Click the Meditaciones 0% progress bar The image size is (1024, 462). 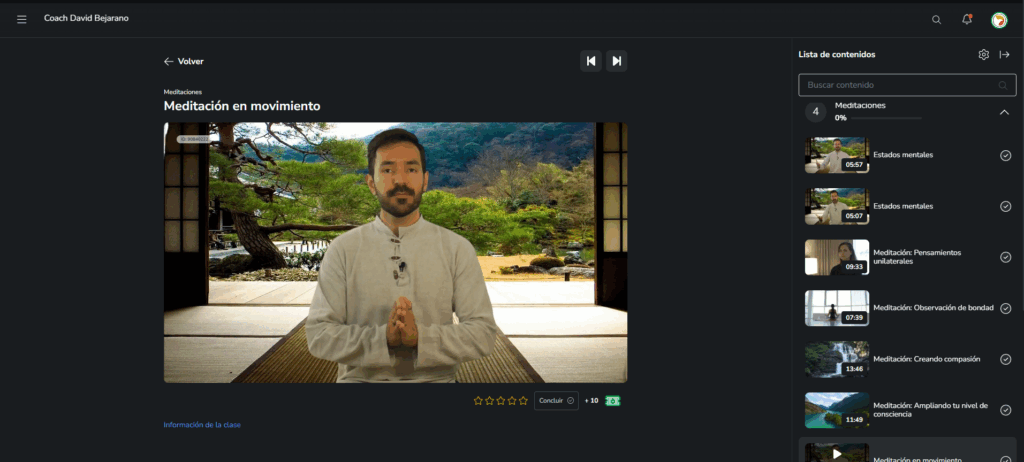pyautogui.click(x=887, y=118)
